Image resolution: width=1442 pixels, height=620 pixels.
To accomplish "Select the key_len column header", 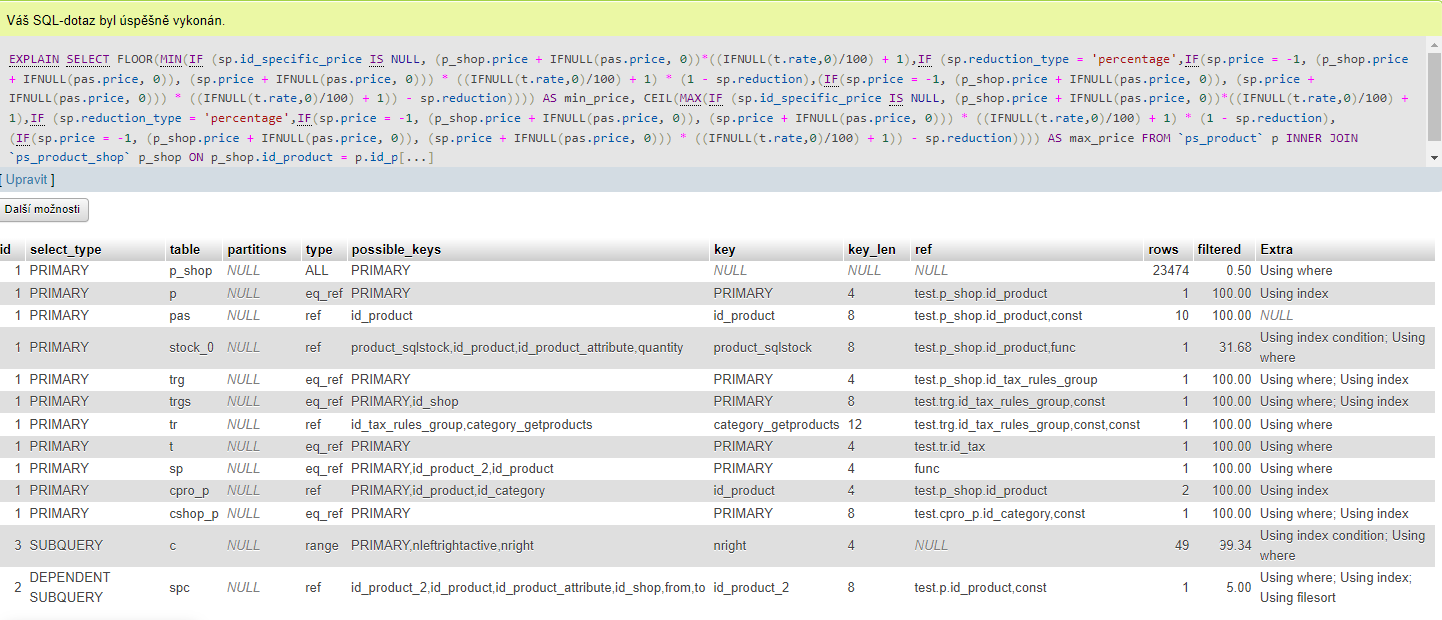I will (872, 249).
